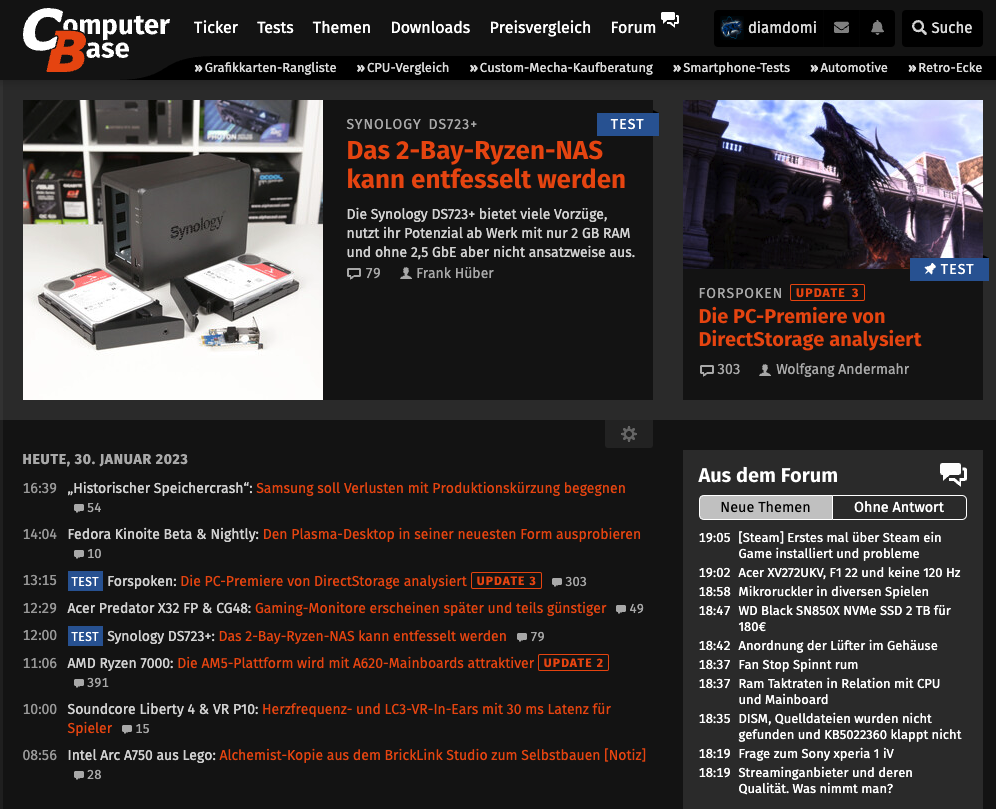The width and height of the screenshot is (996, 809).
Task: Open the Ticker menu
Action: tap(215, 28)
